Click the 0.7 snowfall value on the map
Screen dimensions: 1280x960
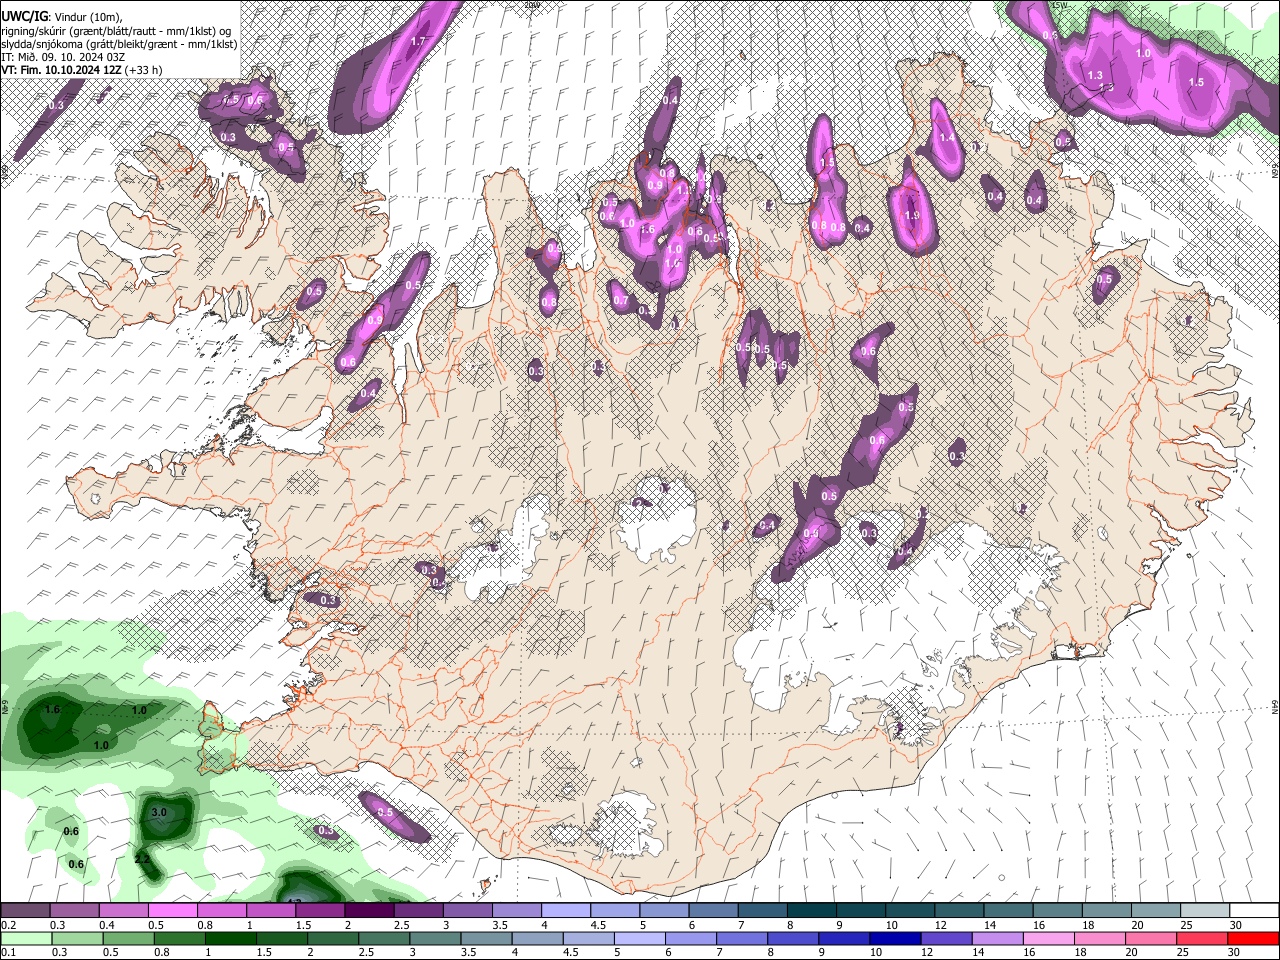click(x=620, y=300)
